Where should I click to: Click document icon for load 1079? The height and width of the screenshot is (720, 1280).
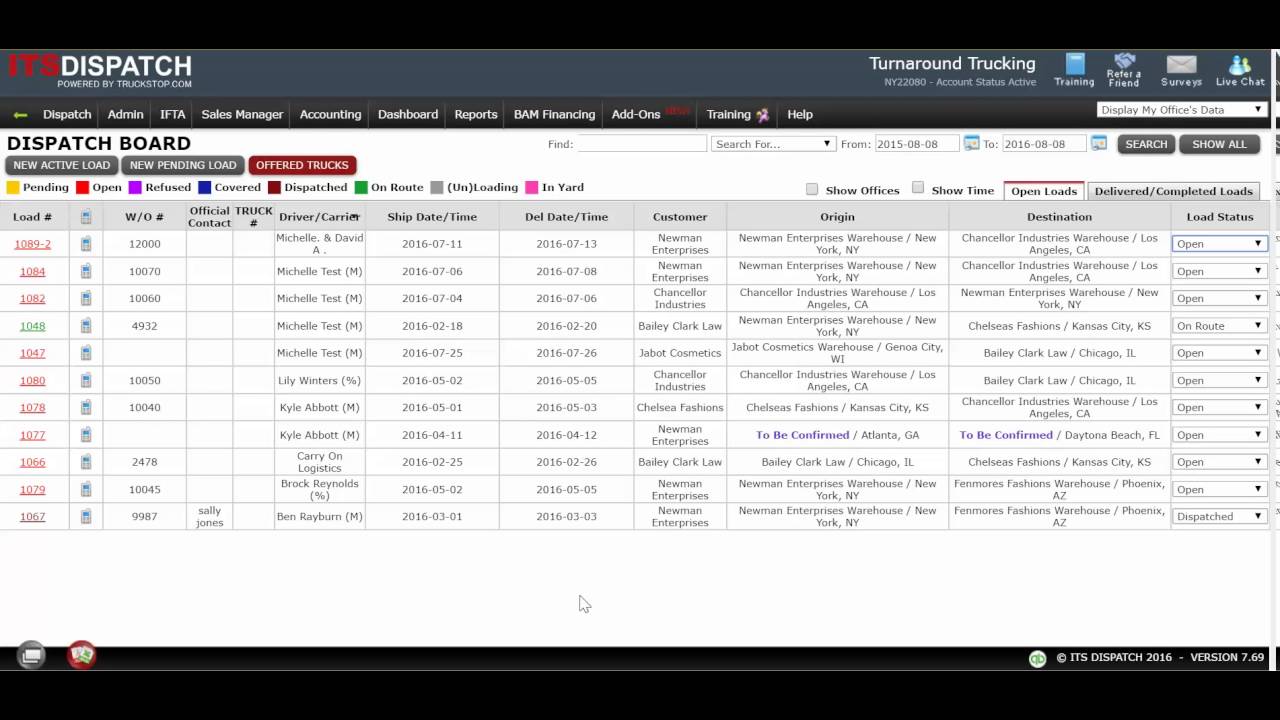click(86, 489)
